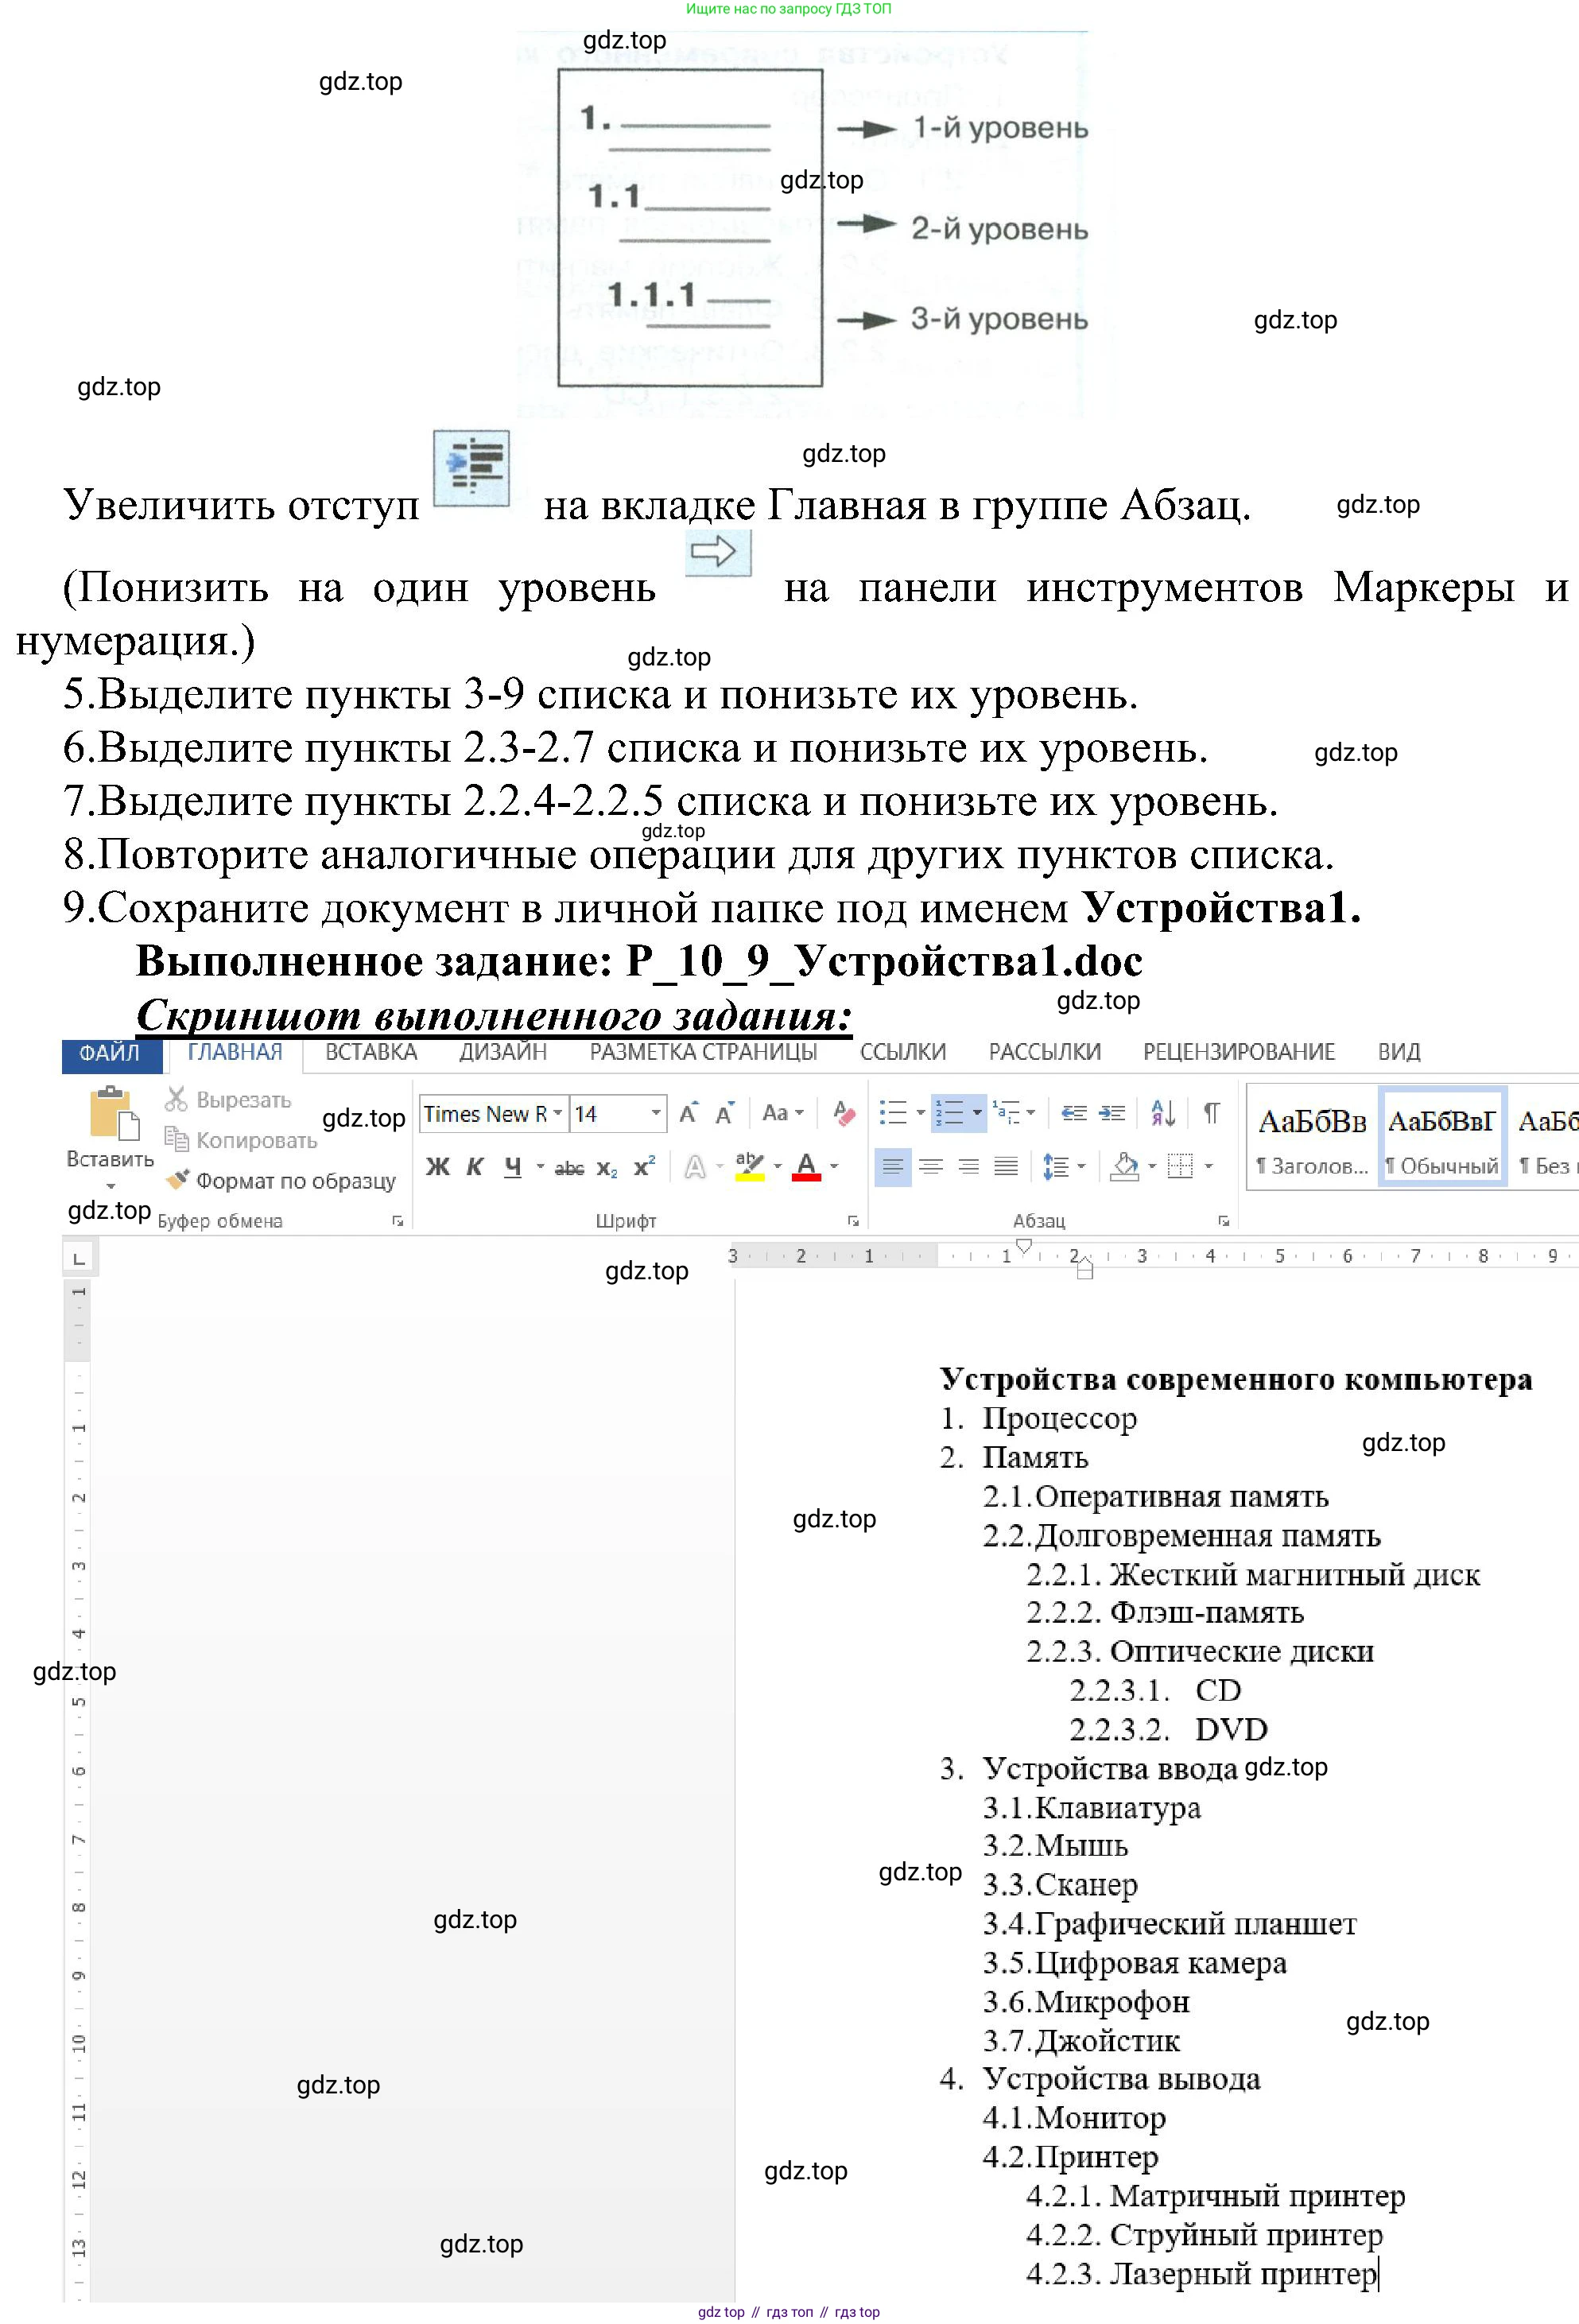The width and height of the screenshot is (1579, 2324).
Task: Click the first-line indent marker on ruler
Action: tap(1023, 1246)
